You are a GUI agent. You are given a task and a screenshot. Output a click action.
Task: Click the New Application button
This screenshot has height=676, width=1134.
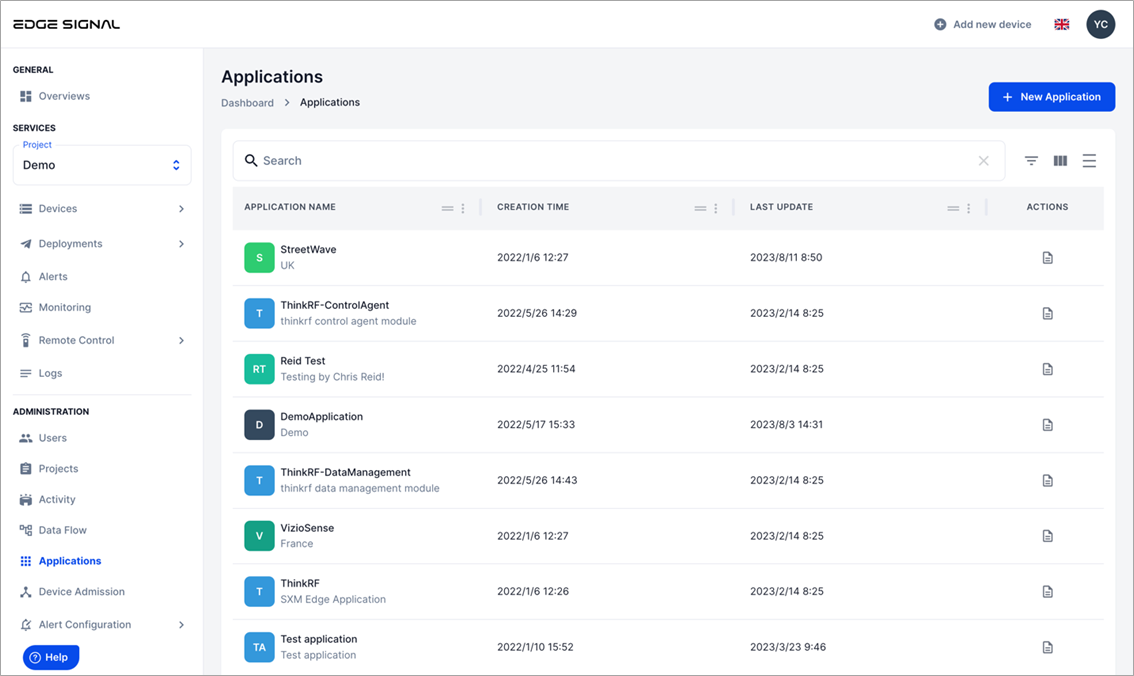1052,97
